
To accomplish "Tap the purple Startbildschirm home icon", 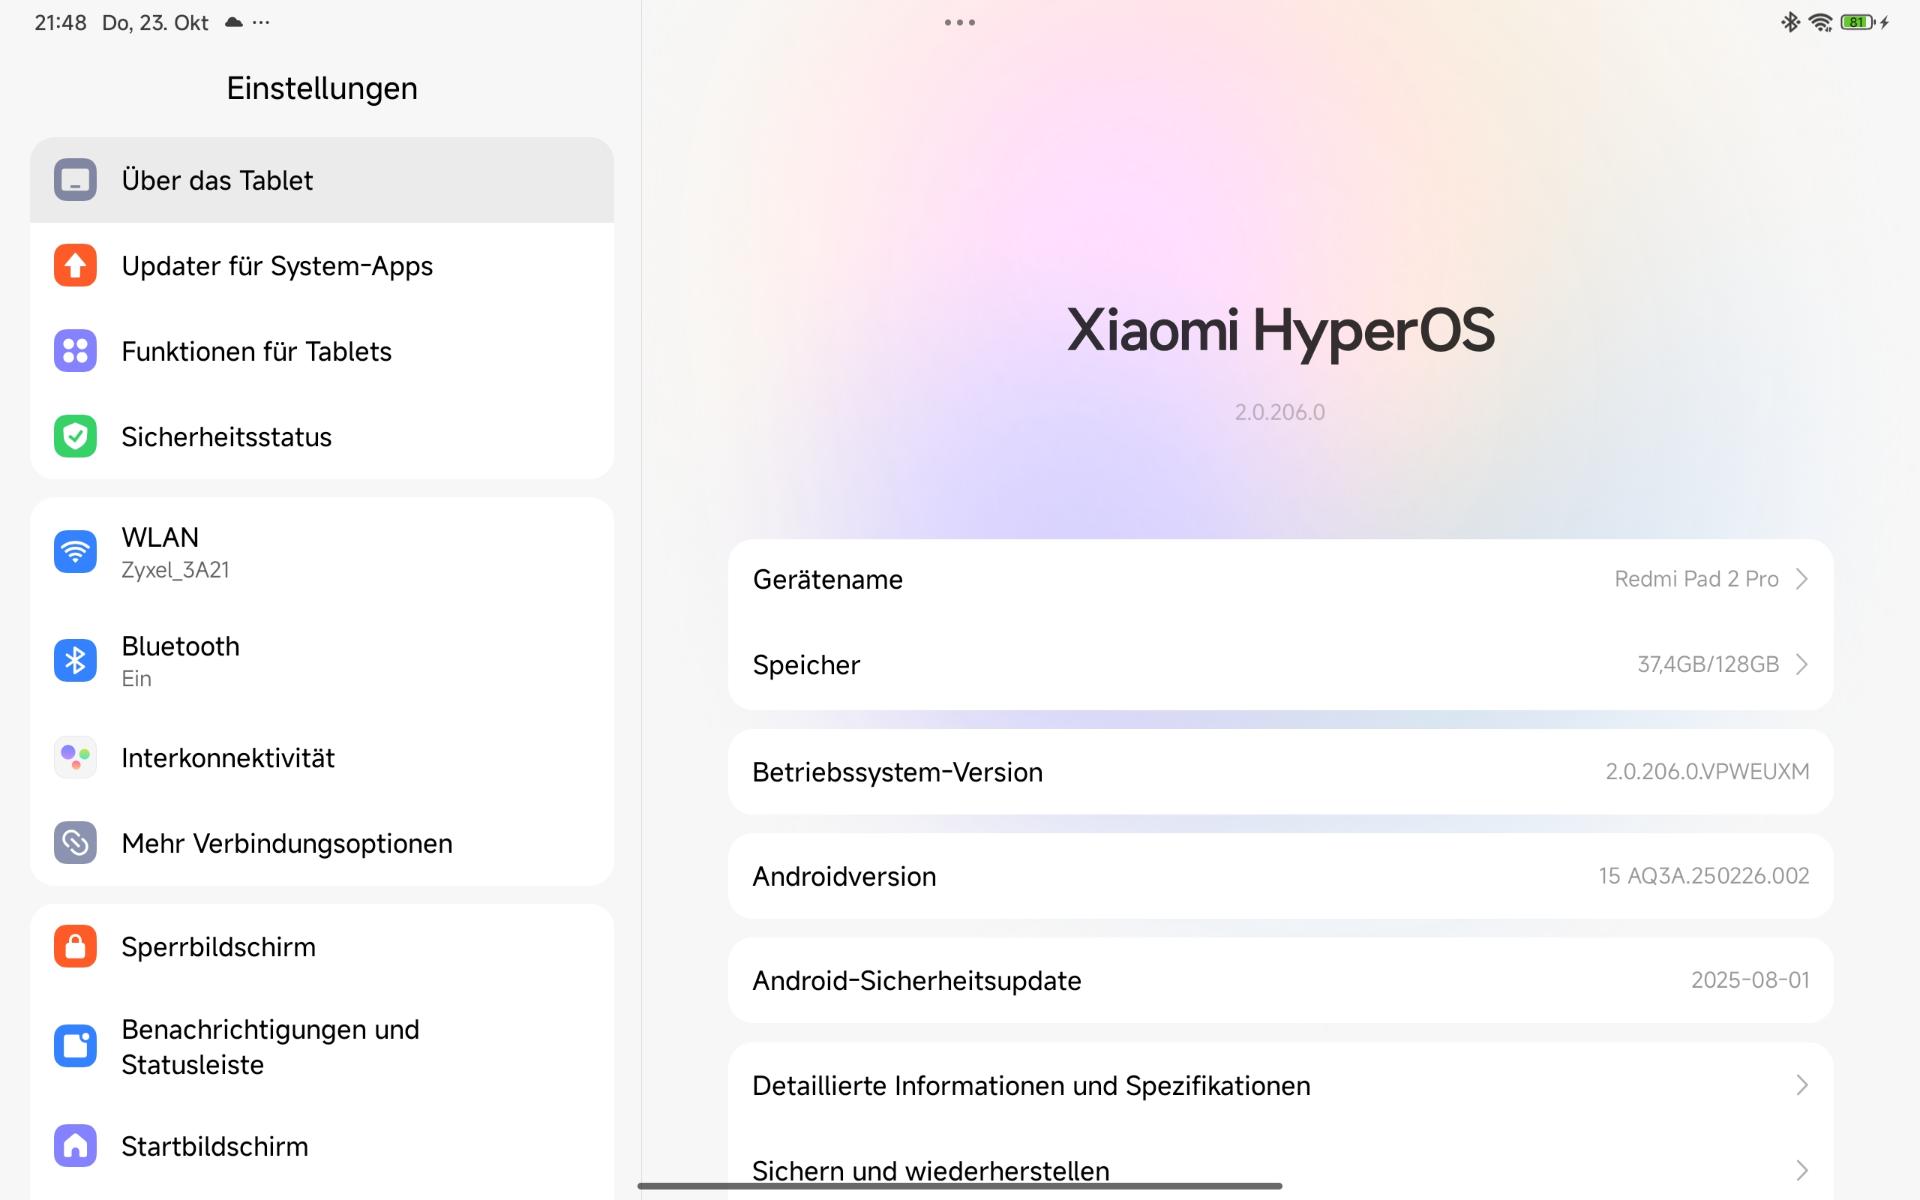I will tap(75, 1146).
